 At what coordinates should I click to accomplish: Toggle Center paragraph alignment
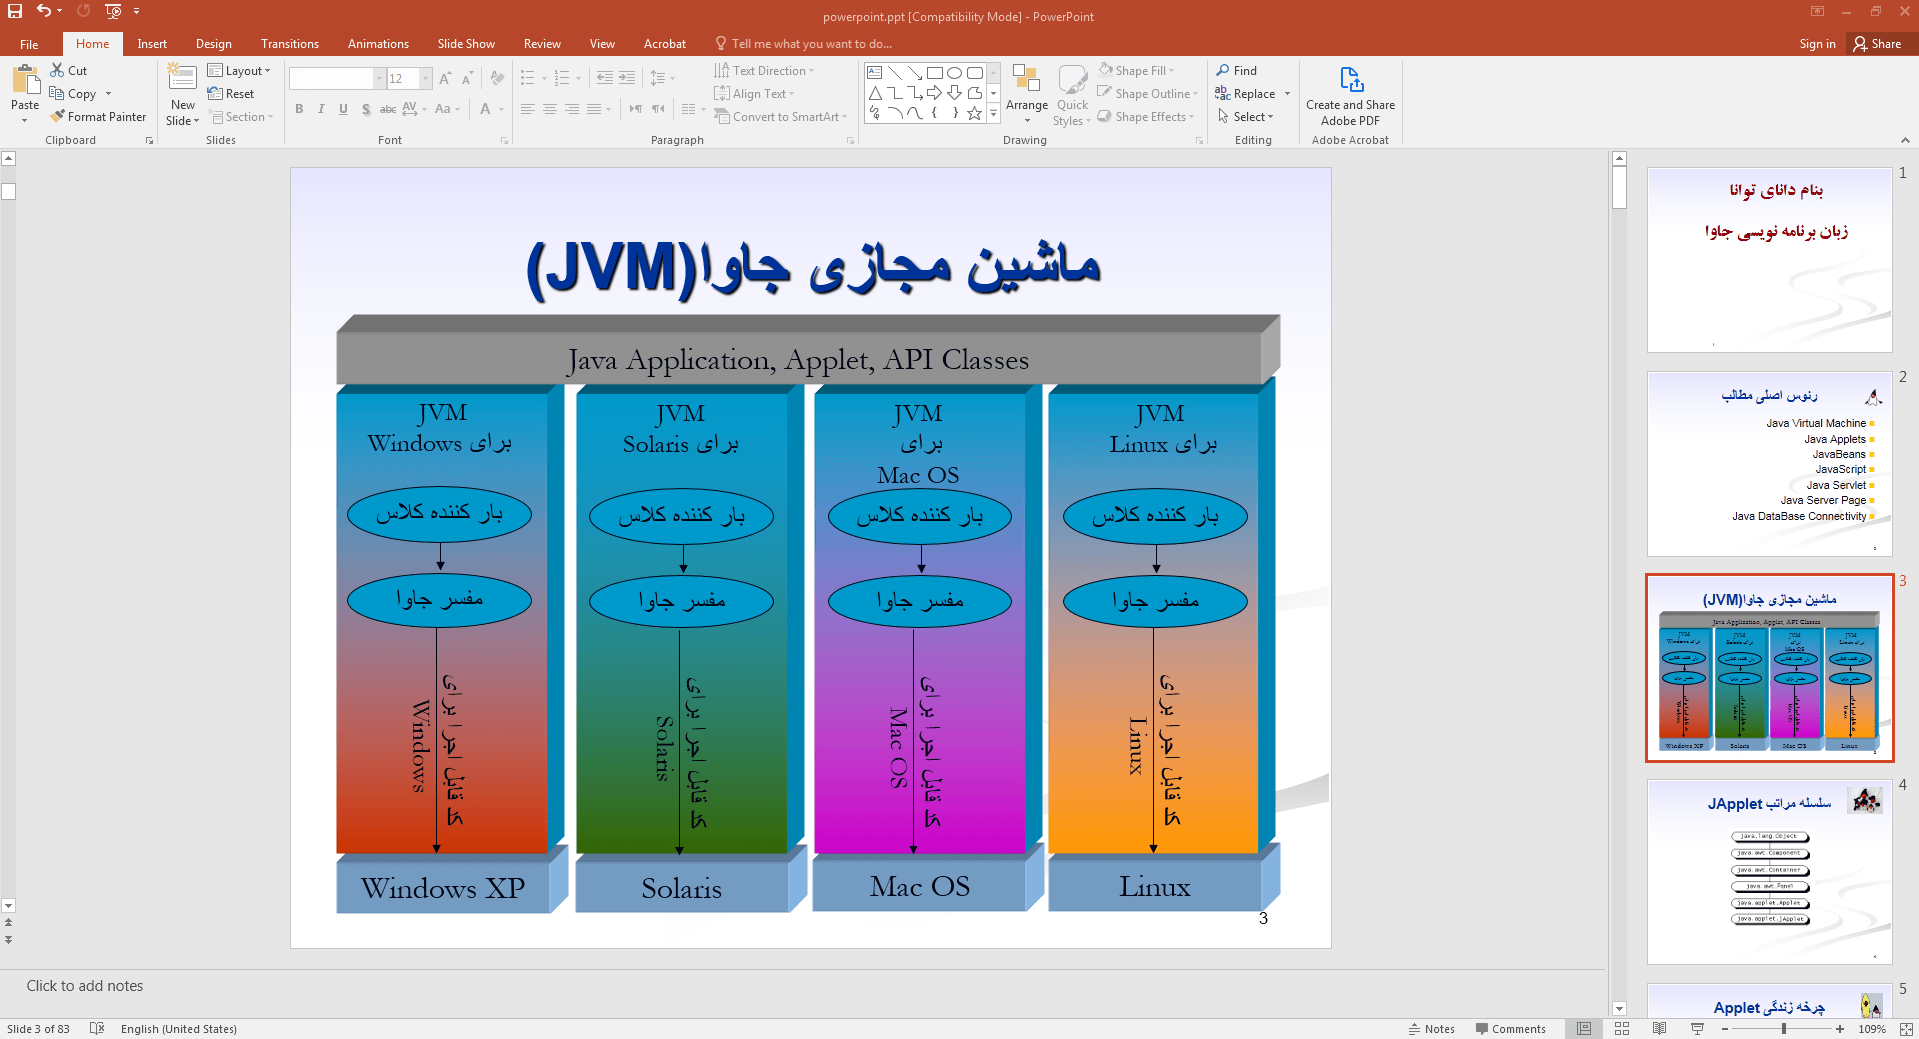[550, 109]
